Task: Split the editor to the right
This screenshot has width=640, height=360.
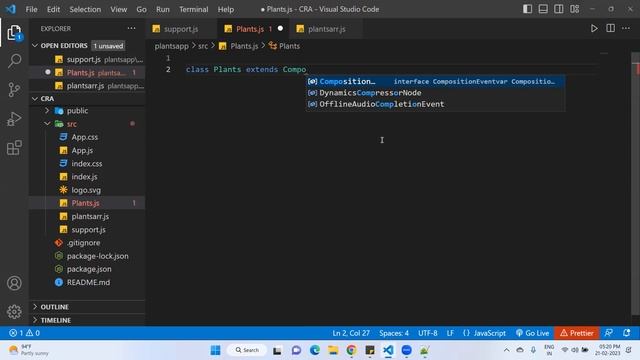Action: click(x=610, y=29)
